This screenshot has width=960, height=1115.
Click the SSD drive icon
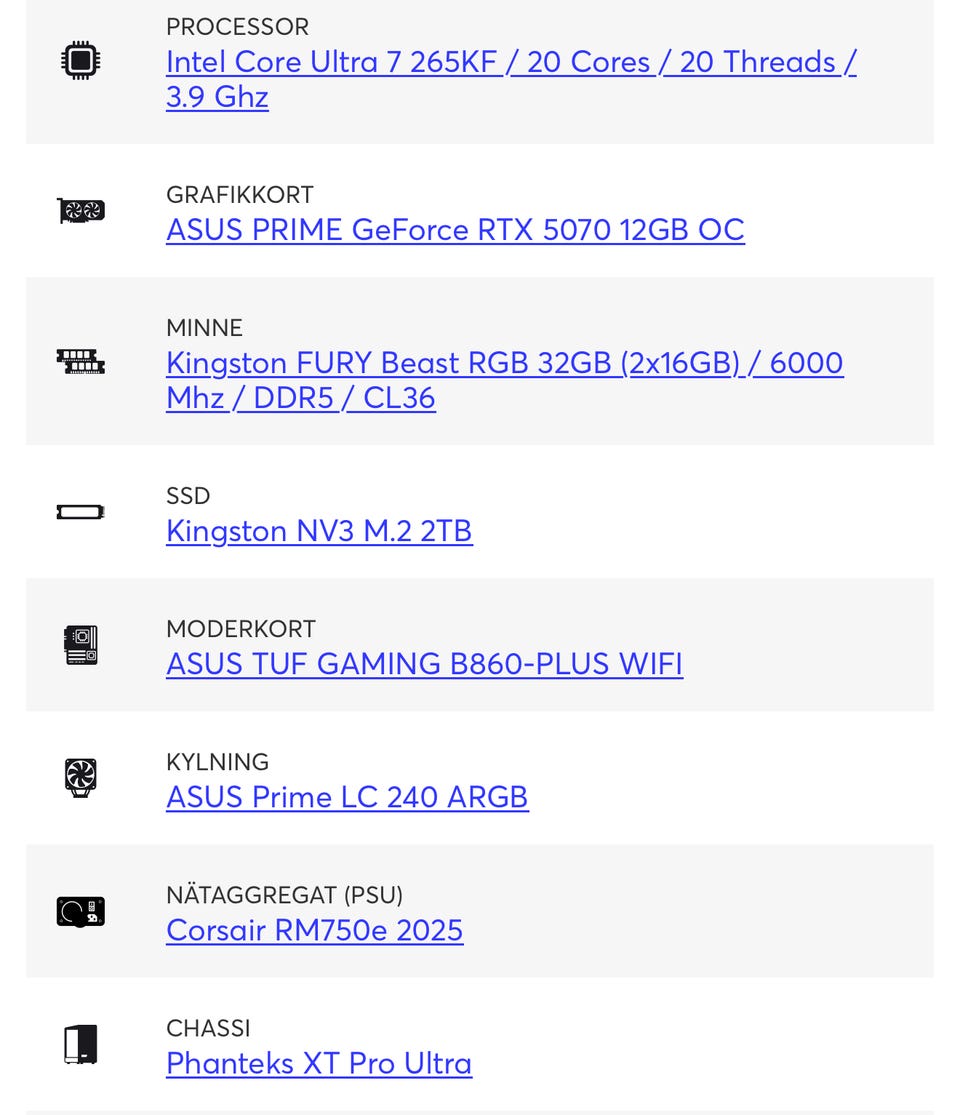coord(80,513)
